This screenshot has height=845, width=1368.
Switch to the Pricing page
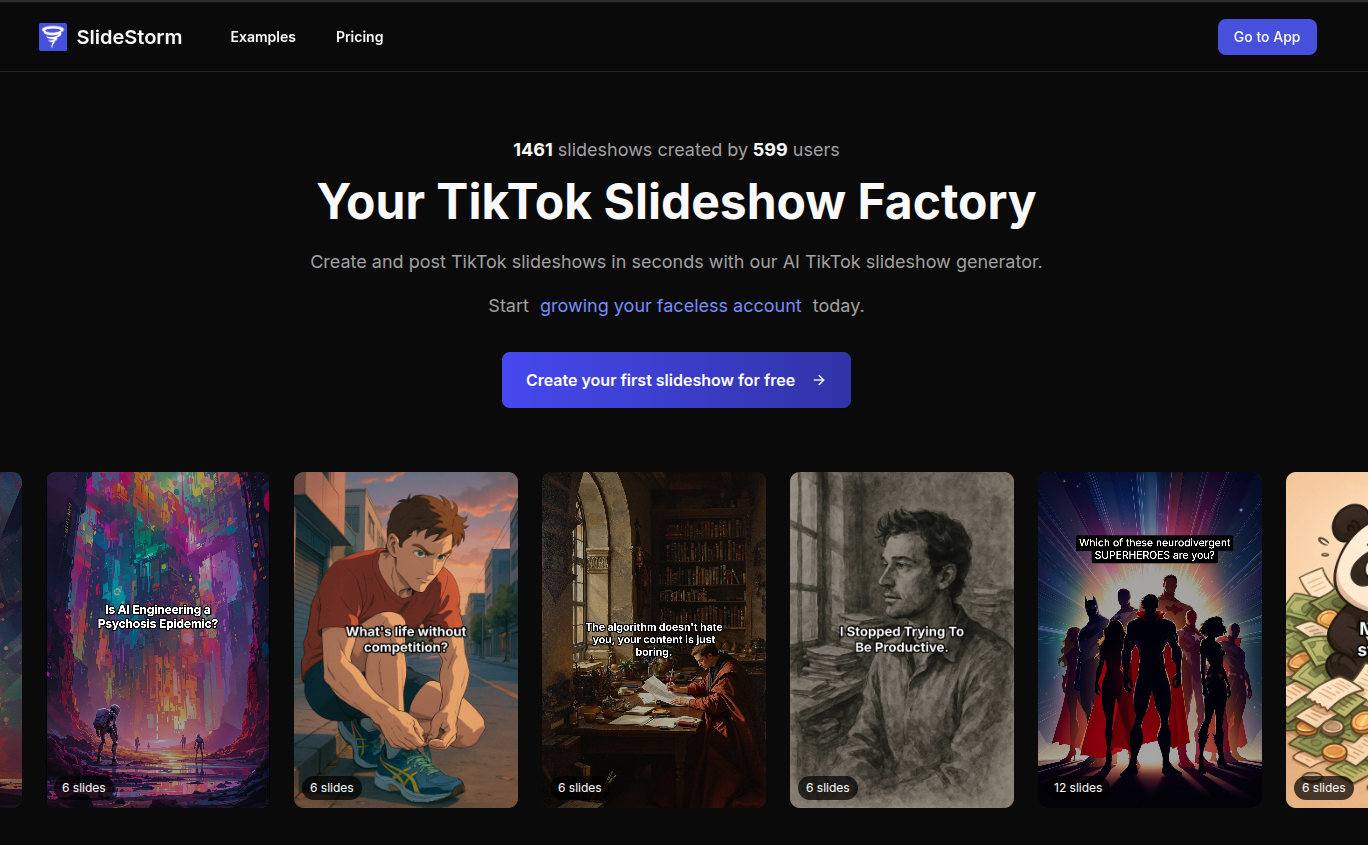(359, 36)
